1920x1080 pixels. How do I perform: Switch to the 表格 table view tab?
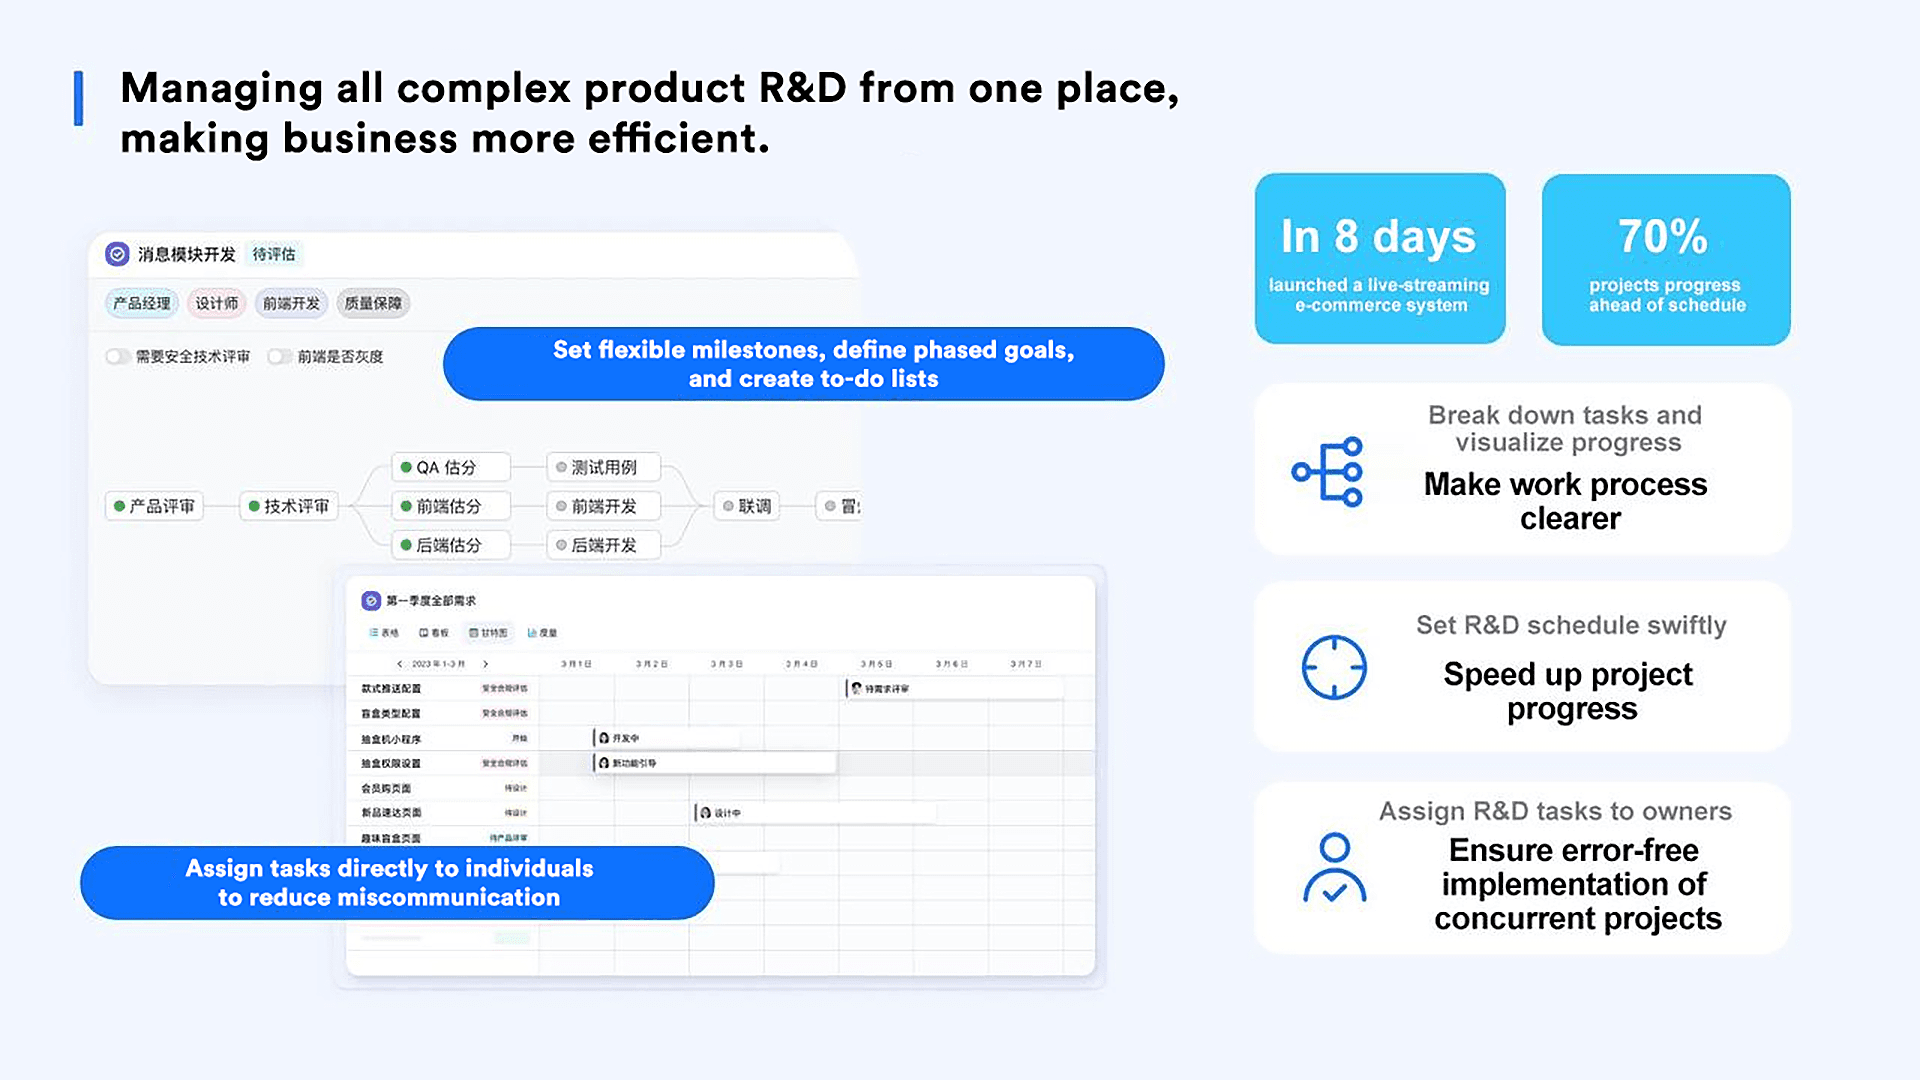coord(385,632)
